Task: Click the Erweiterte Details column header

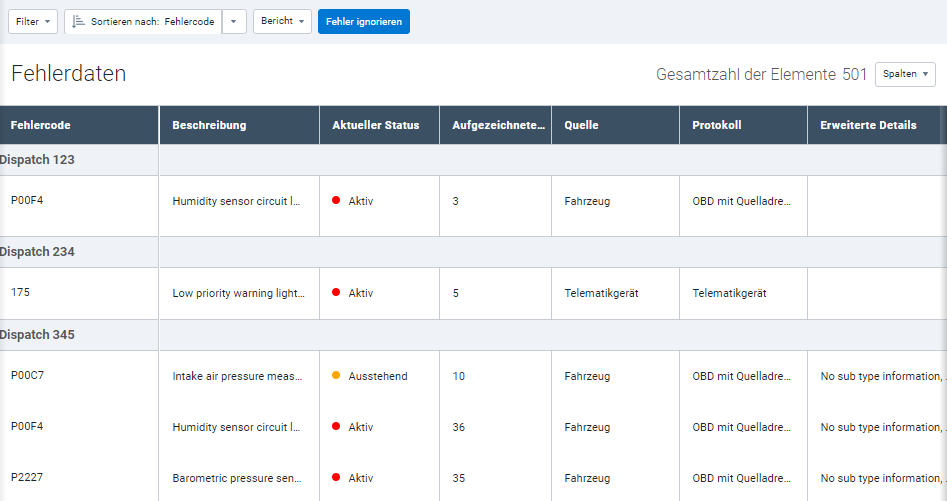Action: (x=867, y=125)
